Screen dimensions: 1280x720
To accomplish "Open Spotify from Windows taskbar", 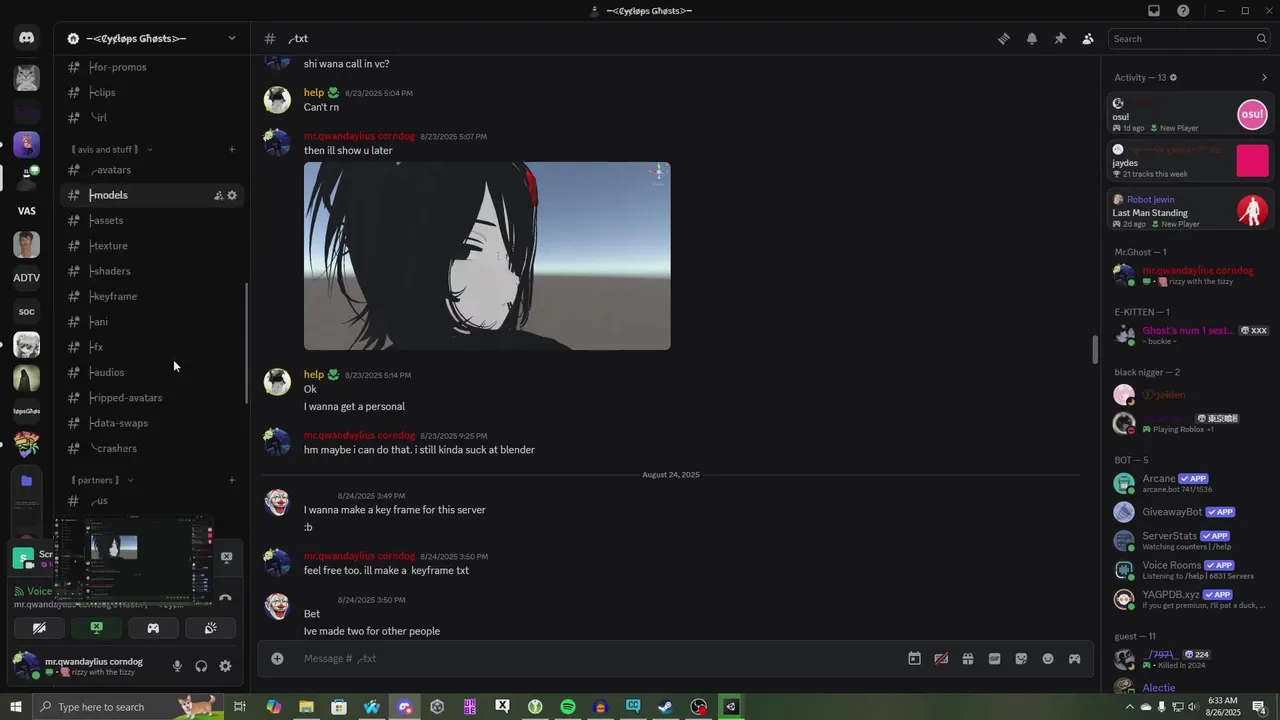I will pyautogui.click(x=568, y=707).
